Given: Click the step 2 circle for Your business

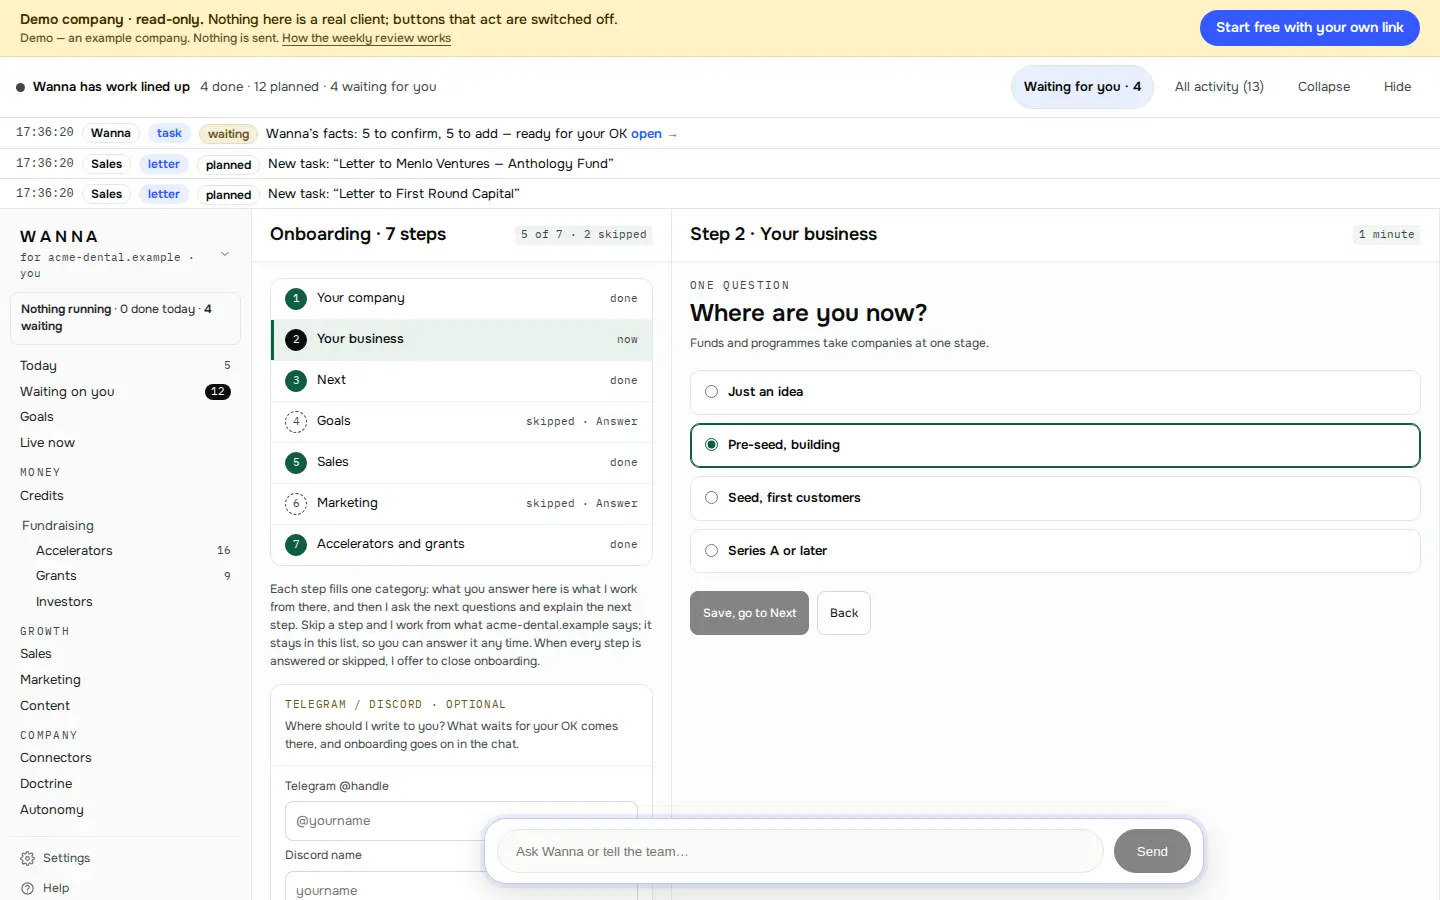Looking at the screenshot, I should (296, 339).
